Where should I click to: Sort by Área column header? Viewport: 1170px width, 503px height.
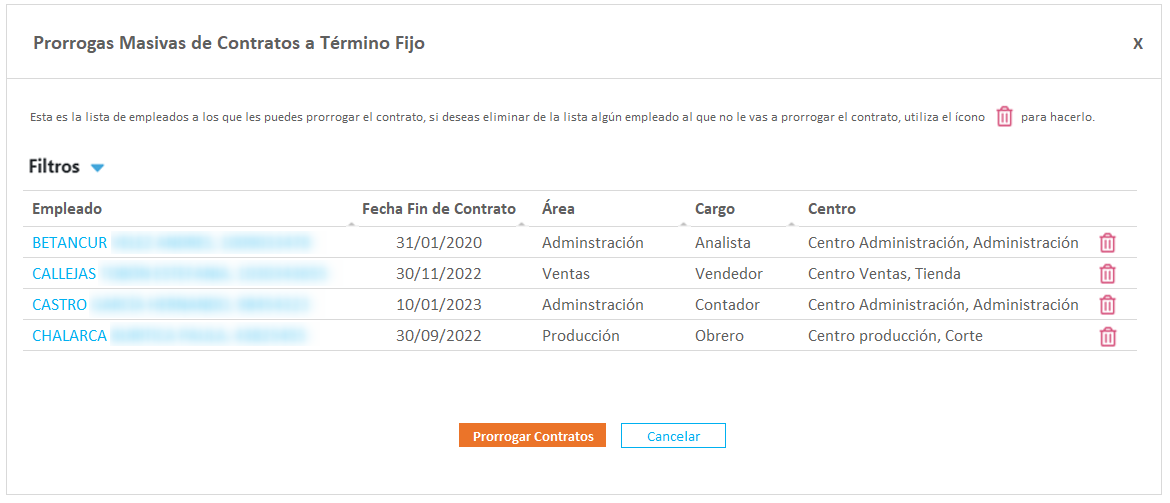(558, 209)
